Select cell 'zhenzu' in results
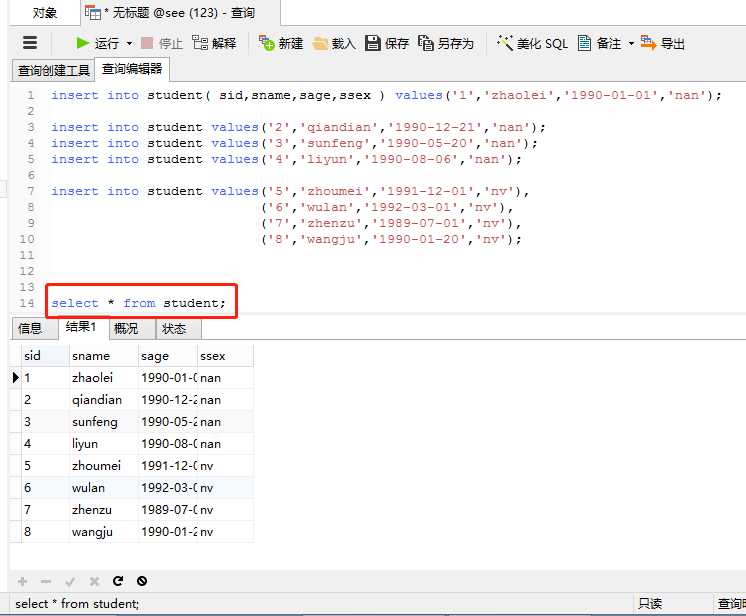 coord(103,509)
